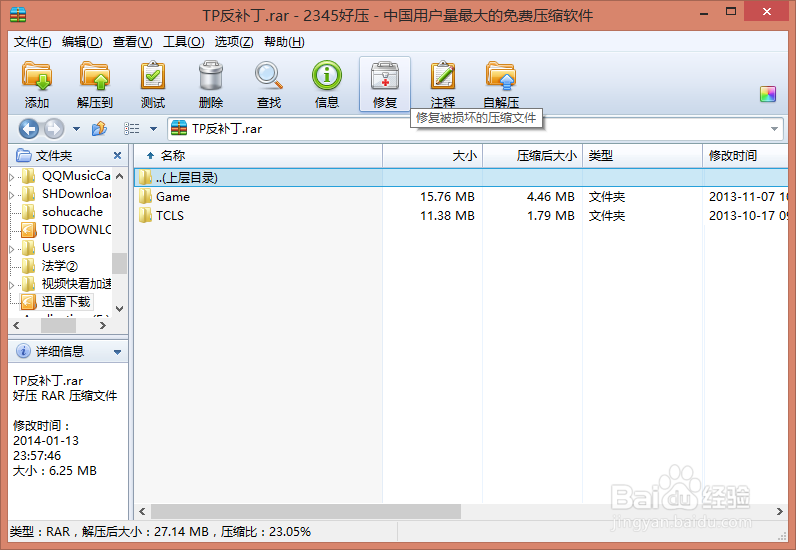Select the Game folder row

(x=461, y=197)
